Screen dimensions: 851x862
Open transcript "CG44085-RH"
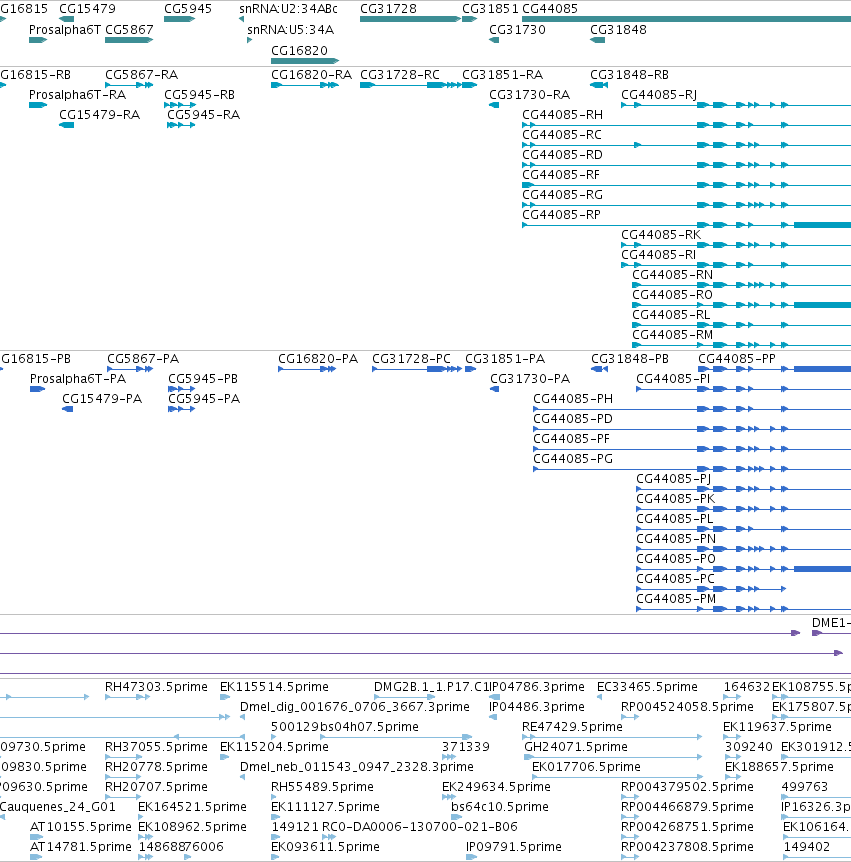pyautogui.click(x=562, y=115)
